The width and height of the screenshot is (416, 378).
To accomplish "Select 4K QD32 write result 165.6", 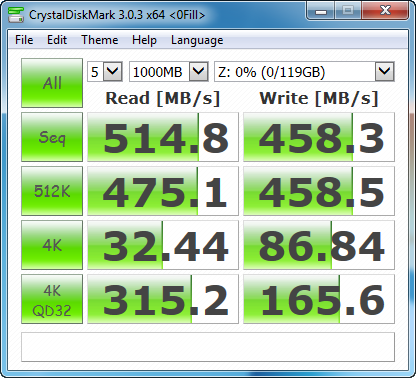I will (x=319, y=299).
